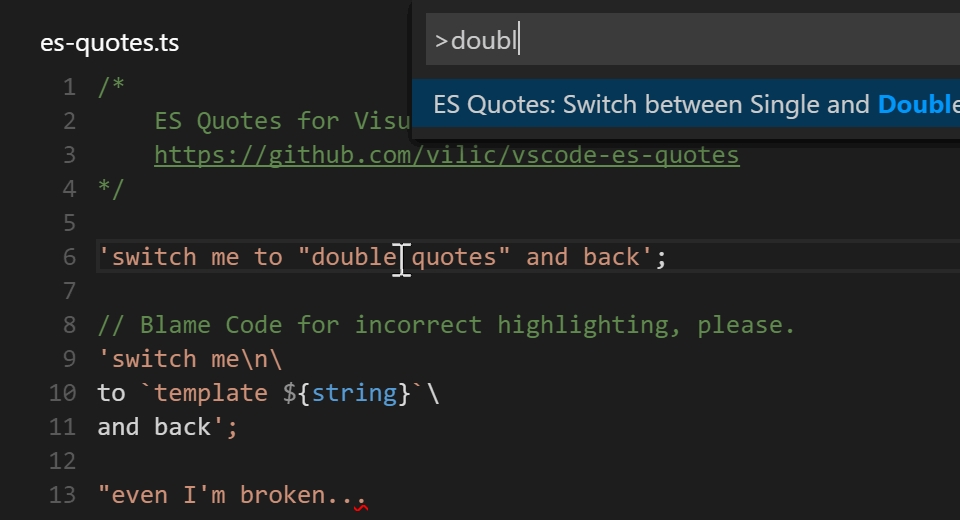Click line number 9 in the gutter
The height and width of the screenshot is (520, 960).
click(x=68, y=359)
